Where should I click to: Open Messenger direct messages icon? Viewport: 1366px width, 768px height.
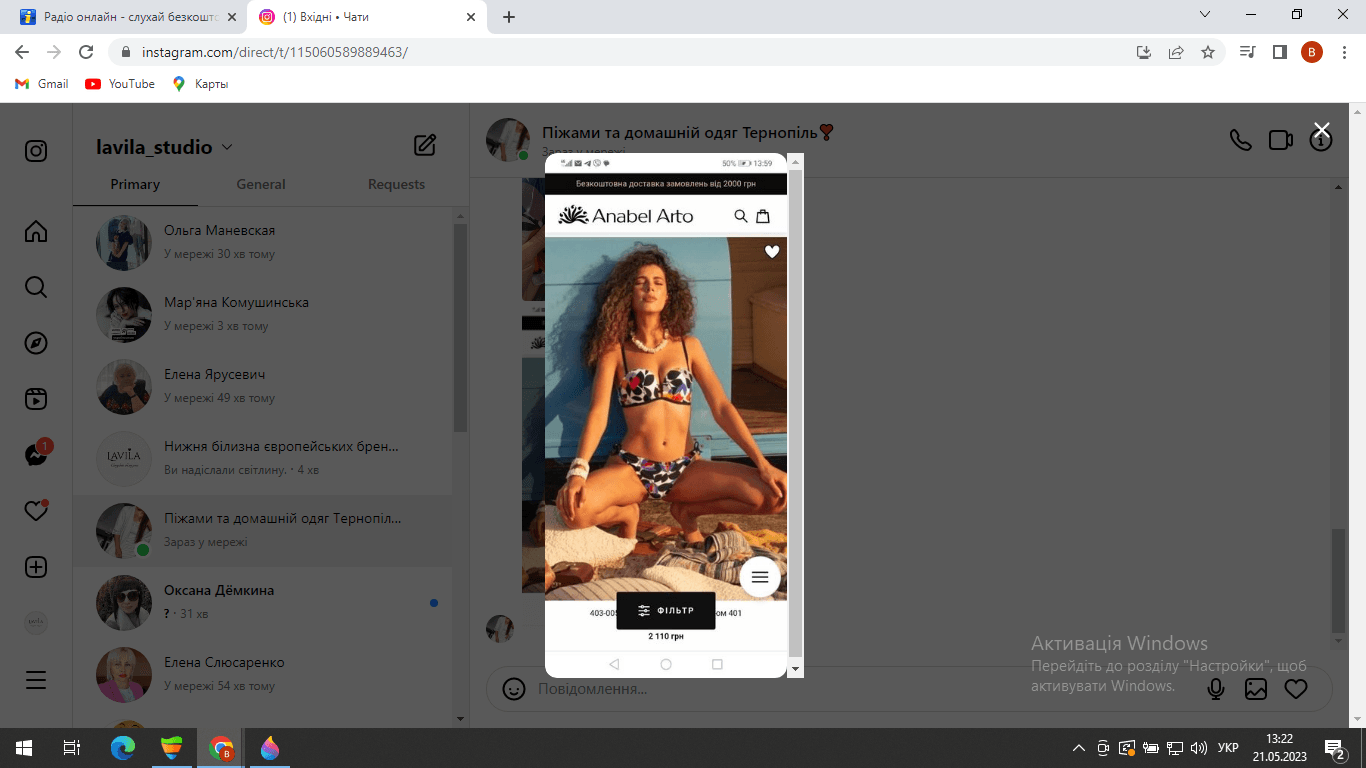click(36, 455)
